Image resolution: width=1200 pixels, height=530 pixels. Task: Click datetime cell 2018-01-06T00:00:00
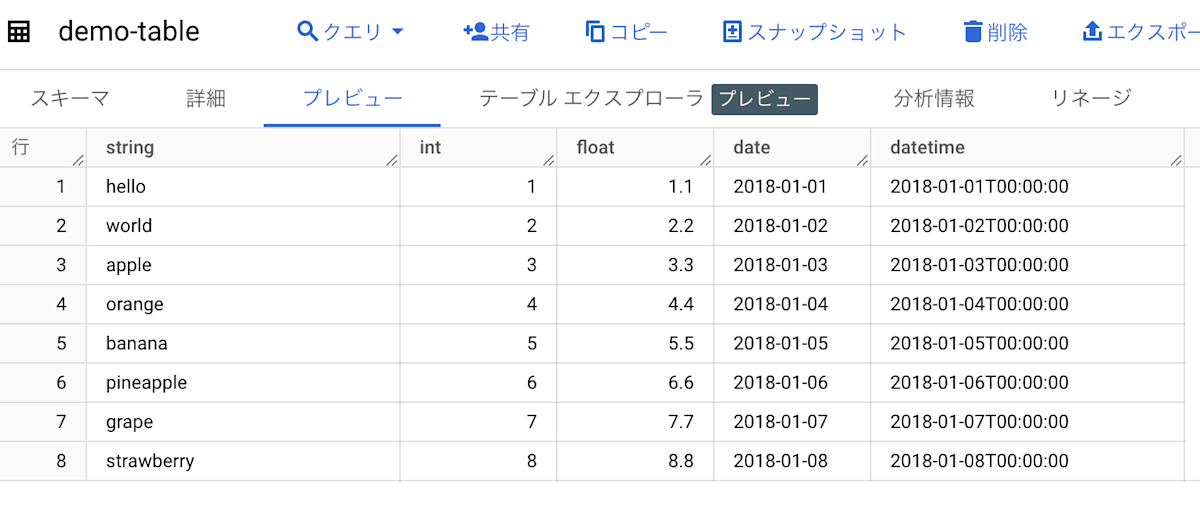[x=1027, y=383]
